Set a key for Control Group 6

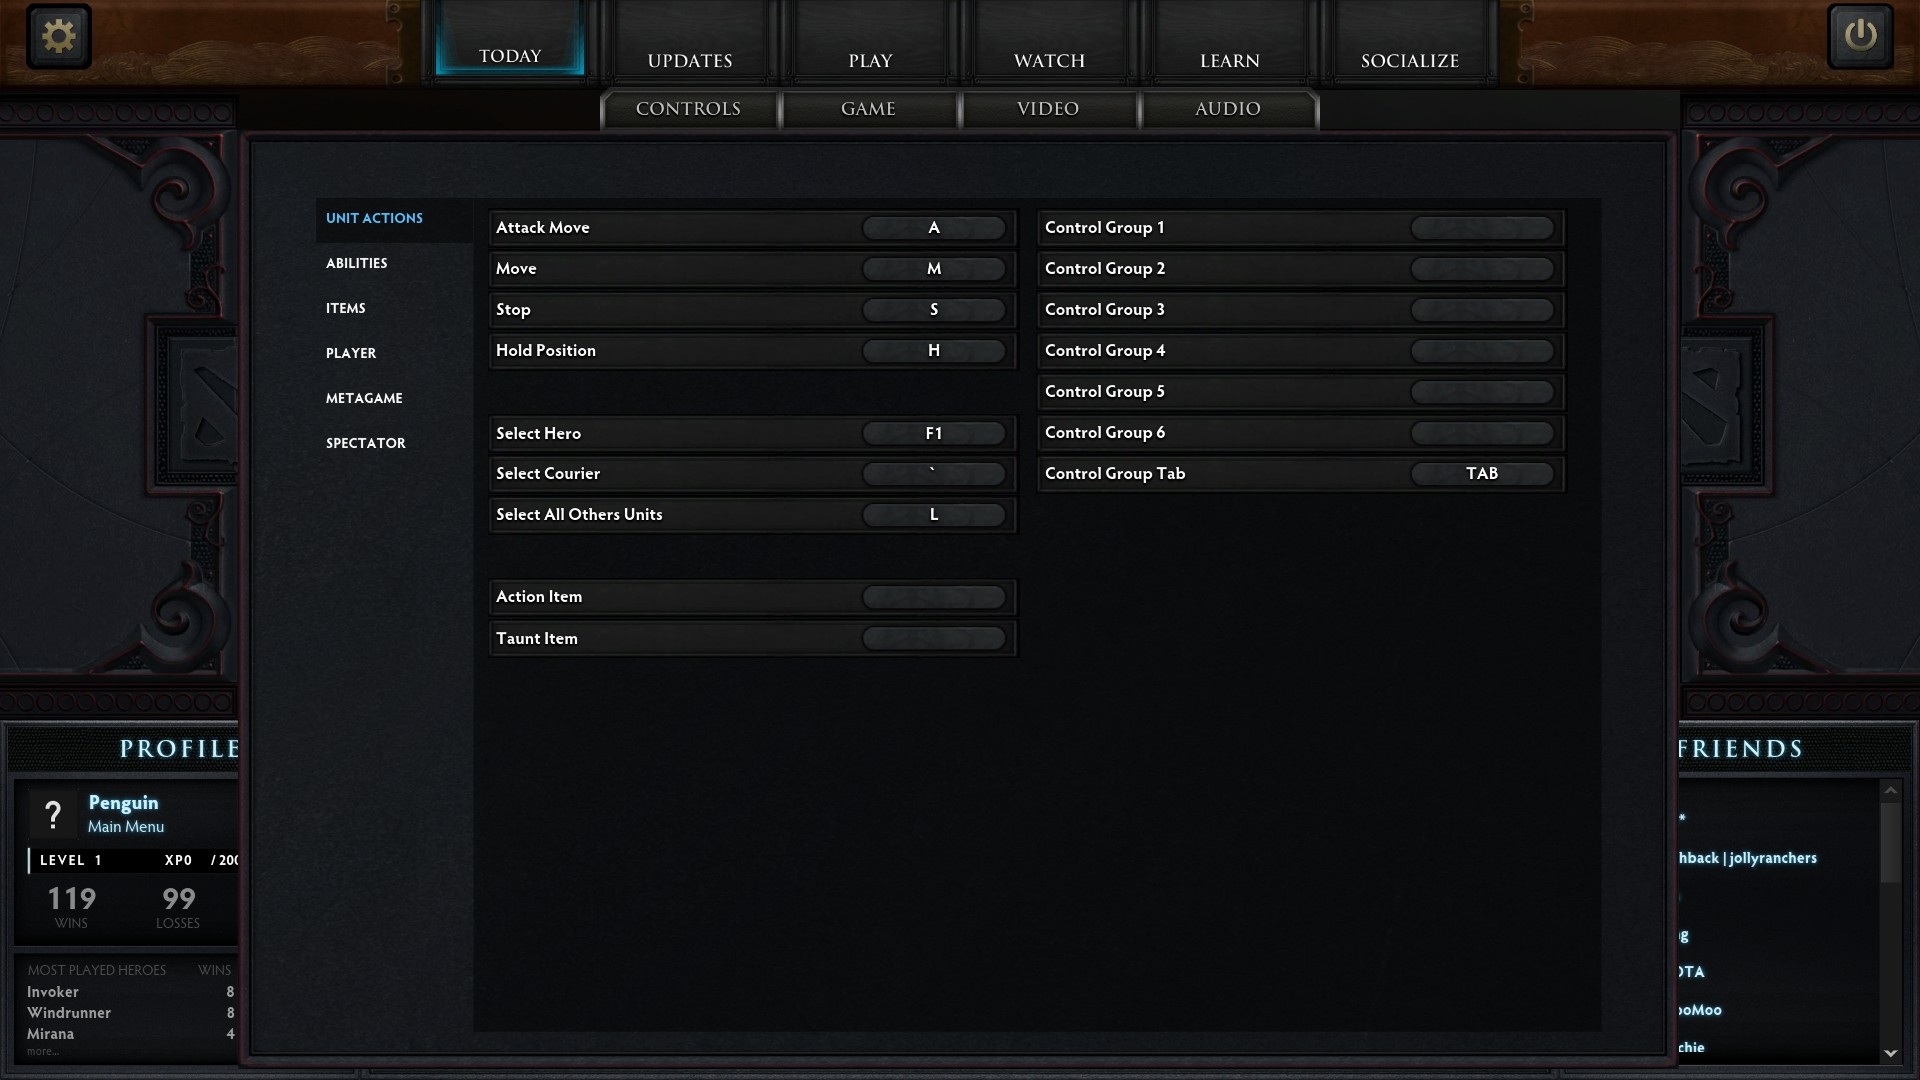[x=1482, y=433]
